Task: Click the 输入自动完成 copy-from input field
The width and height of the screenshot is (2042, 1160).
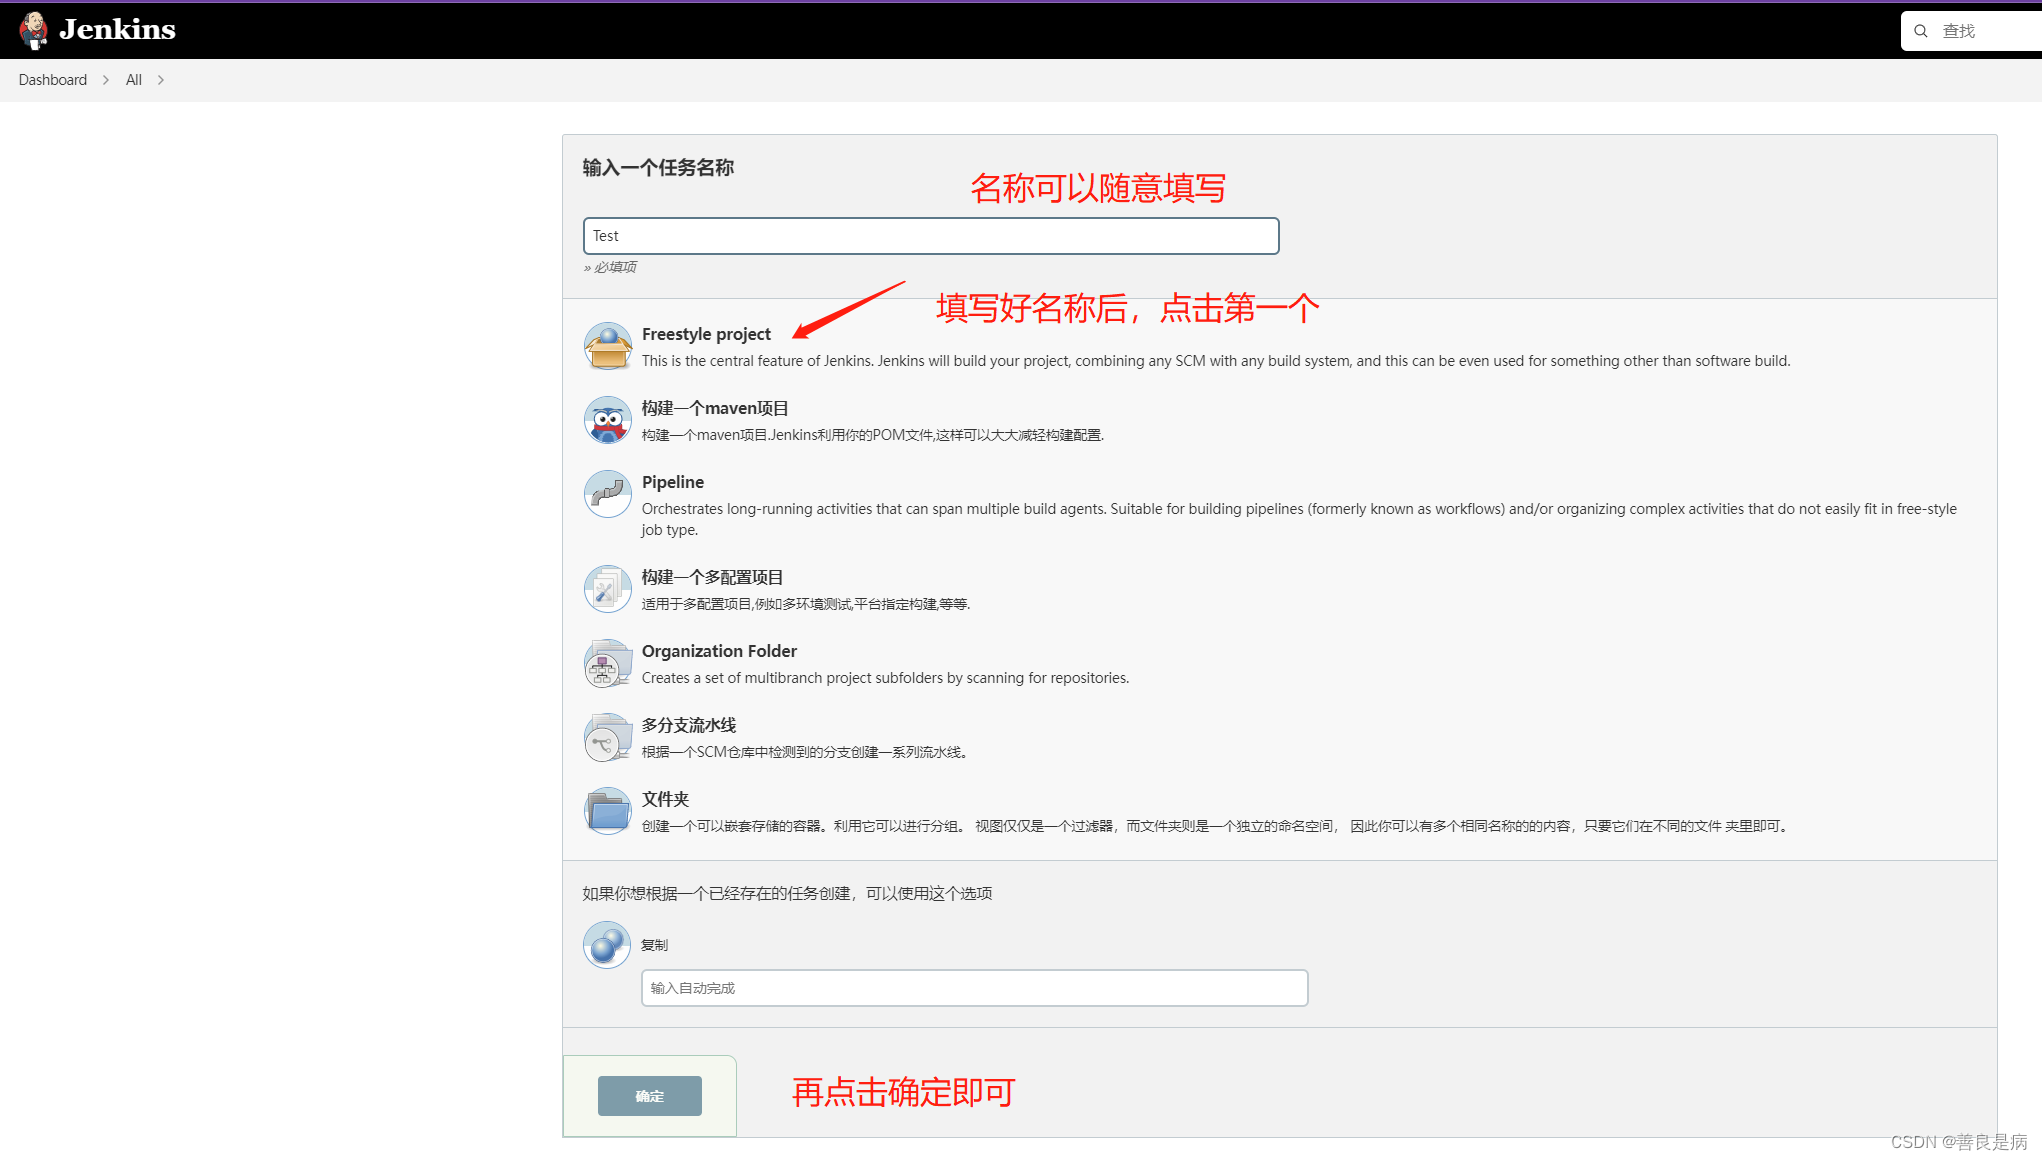Action: [x=974, y=988]
